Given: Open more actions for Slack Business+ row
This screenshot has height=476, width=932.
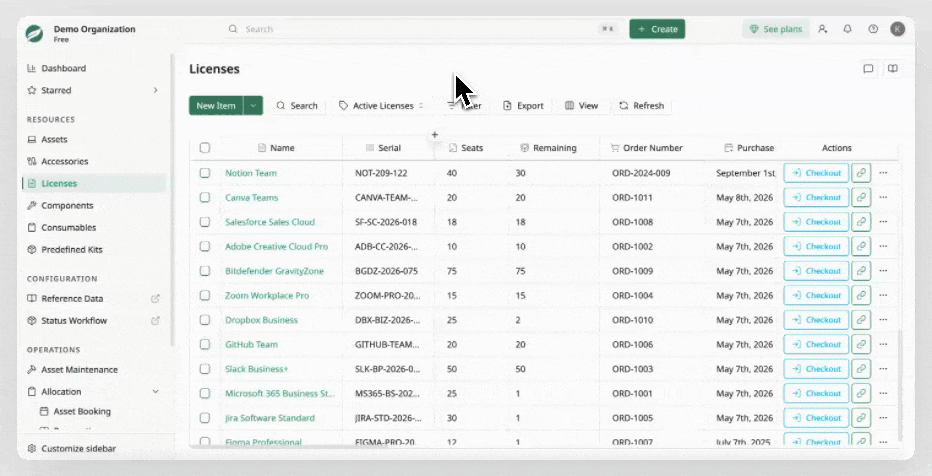Looking at the screenshot, I should pos(883,369).
